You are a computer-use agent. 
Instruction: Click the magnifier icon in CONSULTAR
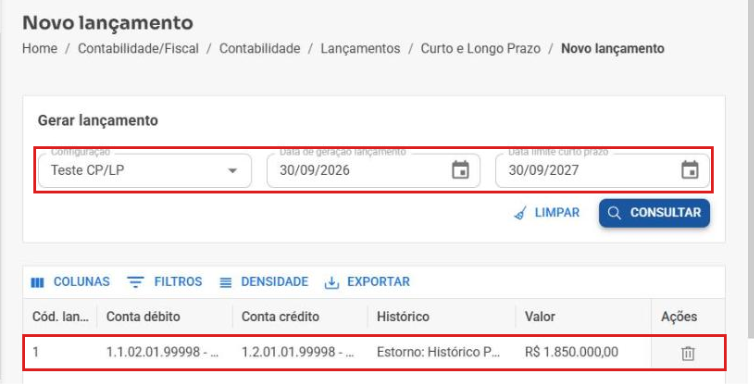point(614,213)
